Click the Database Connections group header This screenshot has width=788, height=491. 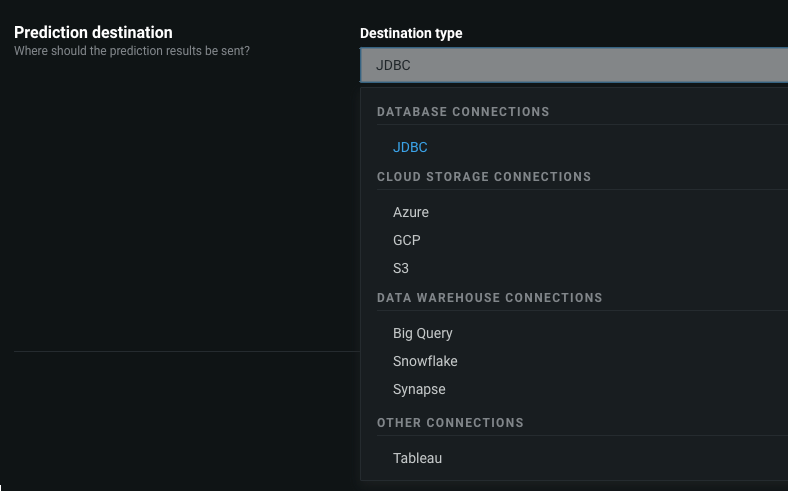(463, 112)
